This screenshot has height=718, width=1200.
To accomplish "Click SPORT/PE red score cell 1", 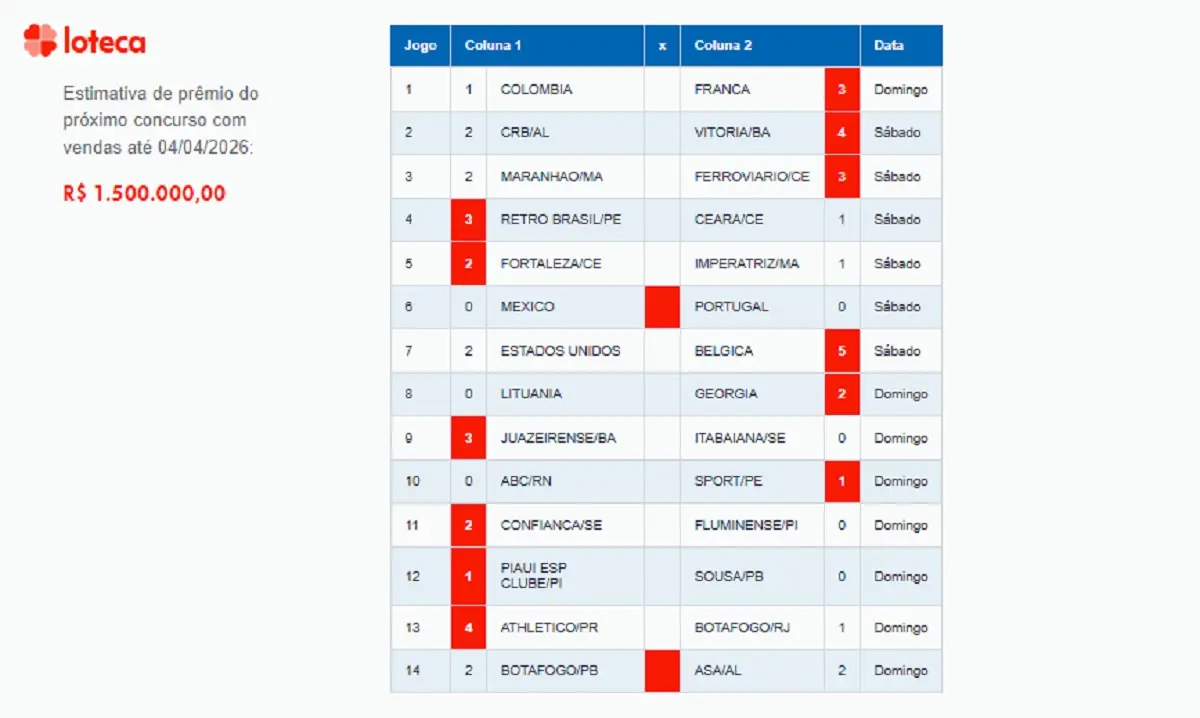I will pos(842,482).
